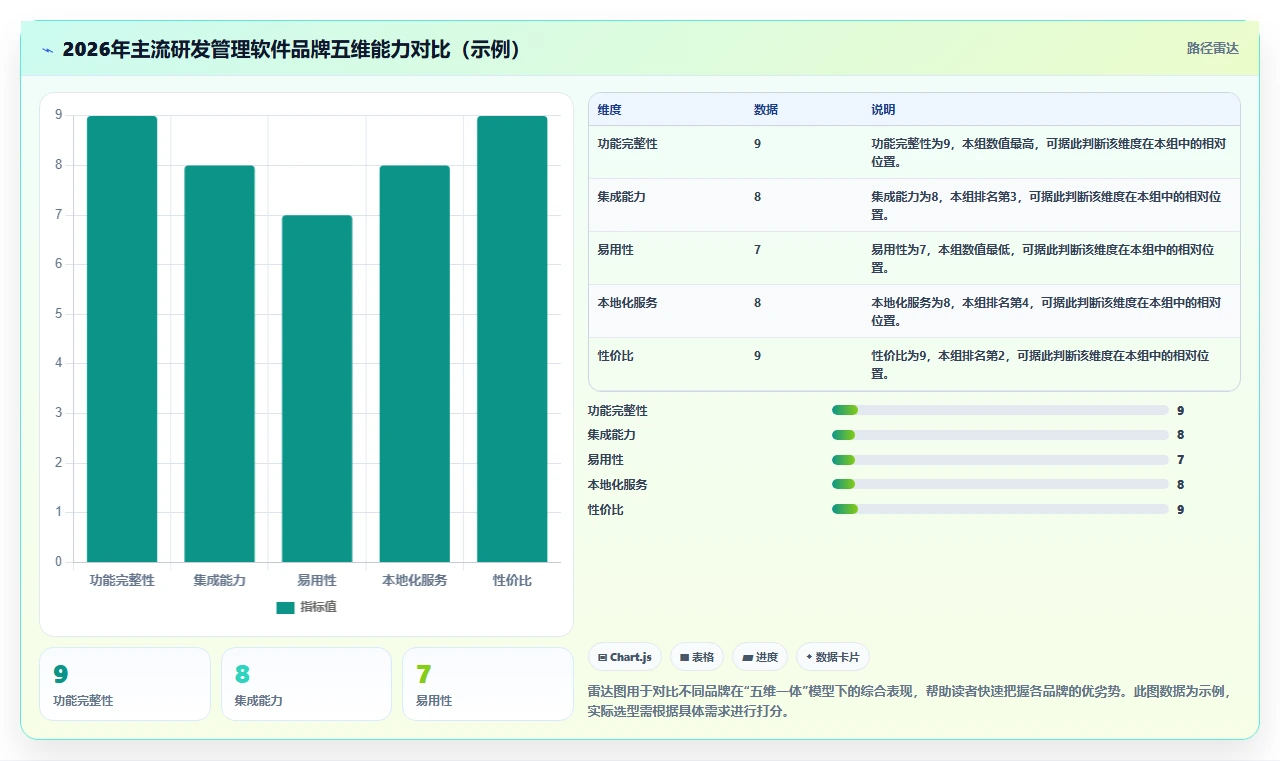Click the 功能完整性 x-axis label
1280x761 pixels.
[122, 580]
